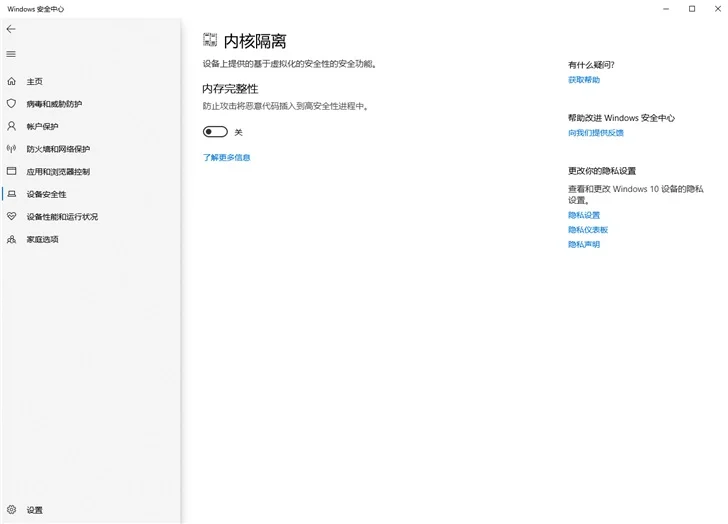Screen dimensions: 728x524
Task: Click the 更改你的隐私设置 heading
Action: (x=602, y=171)
